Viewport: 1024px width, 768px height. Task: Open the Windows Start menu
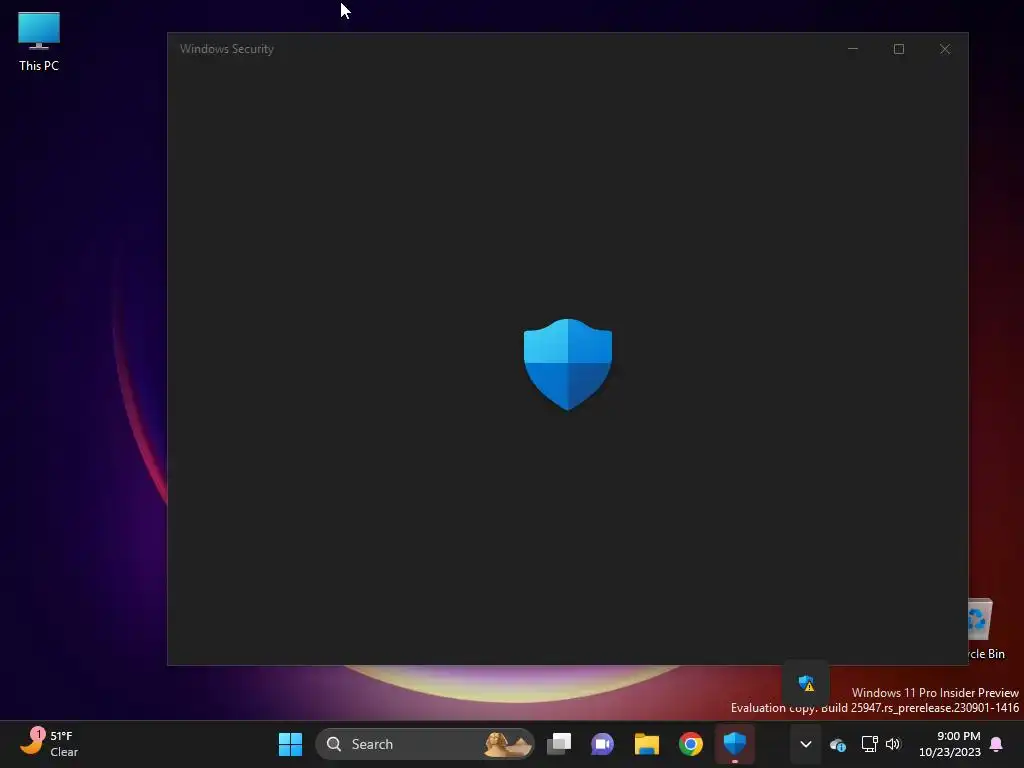290,744
